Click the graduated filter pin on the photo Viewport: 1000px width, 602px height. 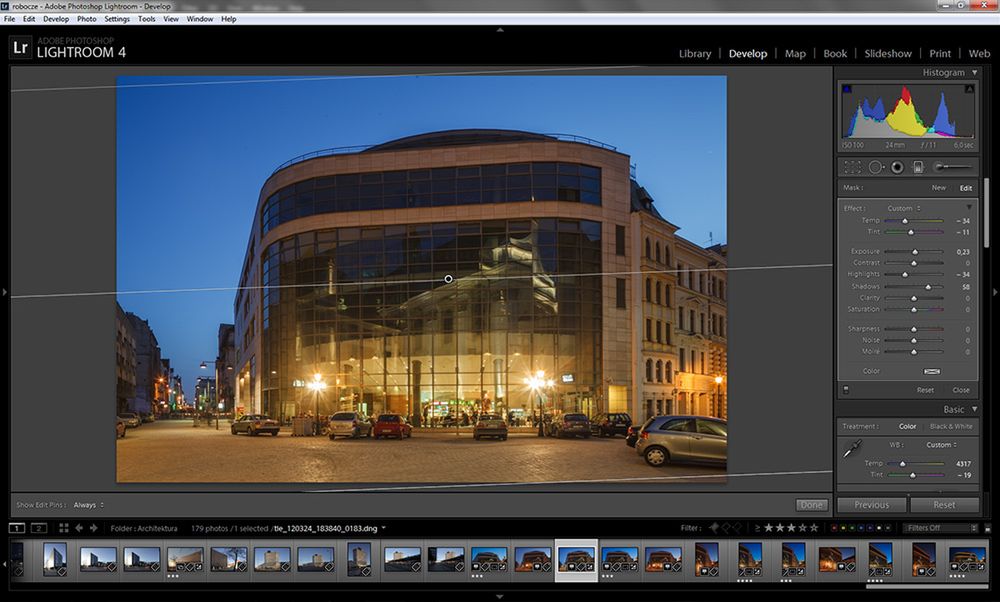tap(448, 279)
